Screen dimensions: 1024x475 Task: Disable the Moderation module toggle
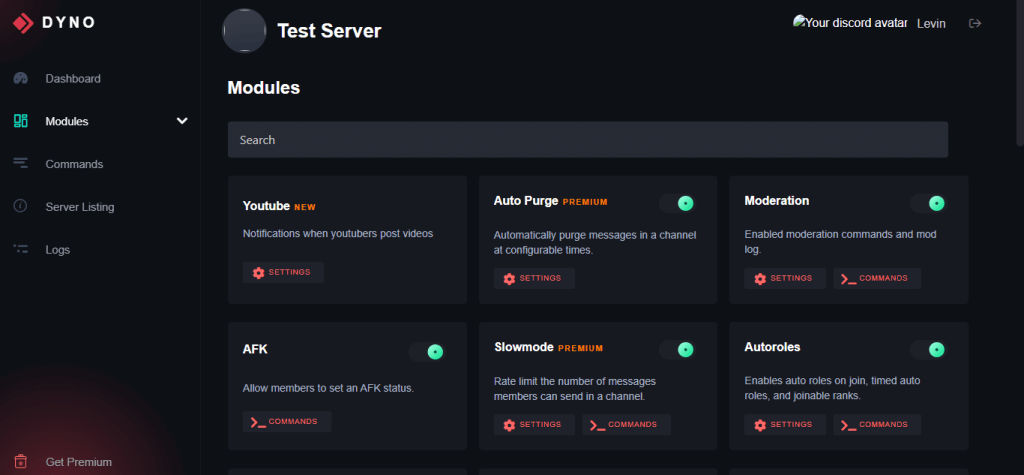[x=928, y=203]
